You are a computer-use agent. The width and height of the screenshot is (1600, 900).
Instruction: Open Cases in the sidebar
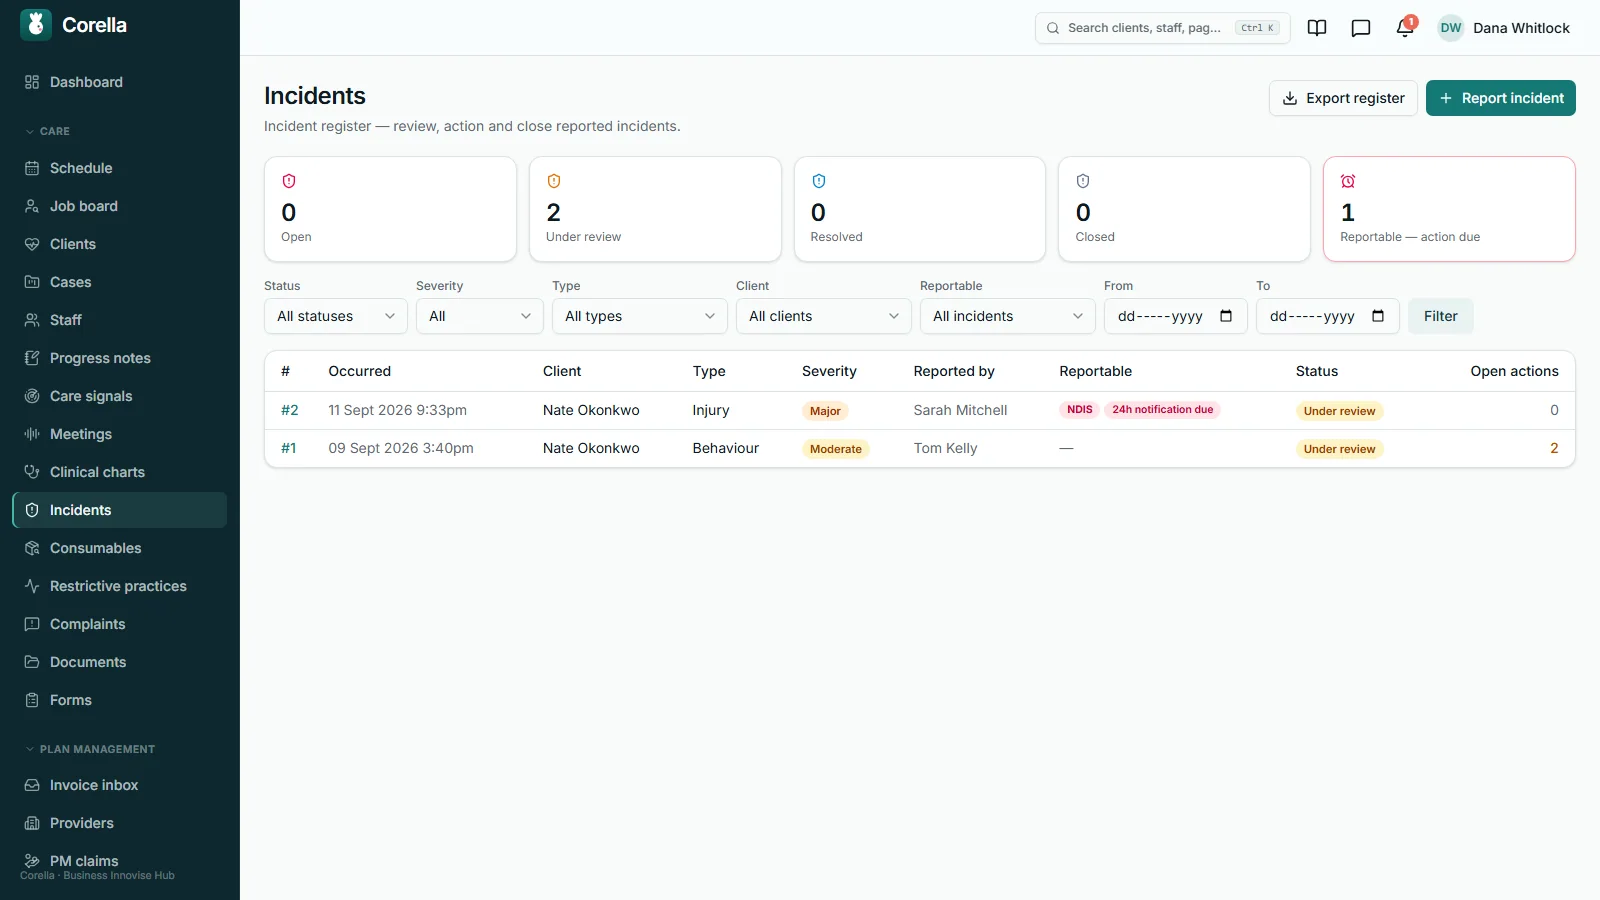[x=120, y=282]
